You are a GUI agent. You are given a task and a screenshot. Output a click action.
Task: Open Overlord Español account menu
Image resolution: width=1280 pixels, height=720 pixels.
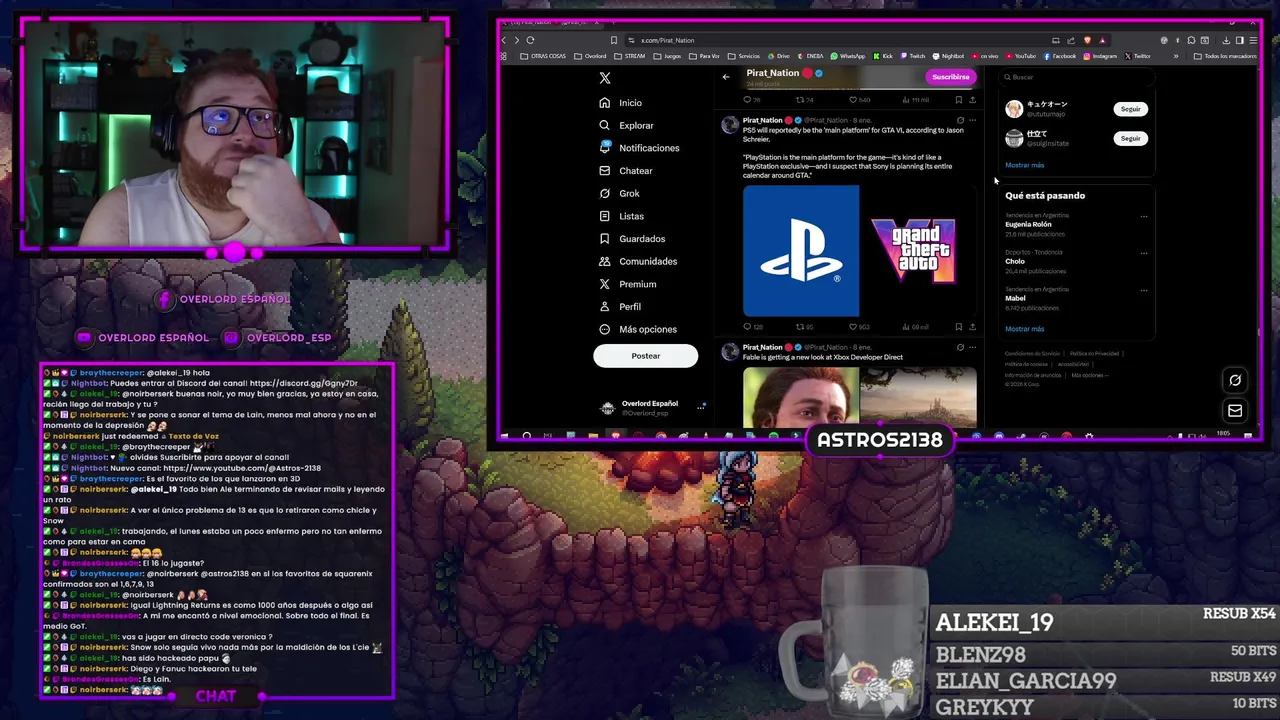pos(652,407)
